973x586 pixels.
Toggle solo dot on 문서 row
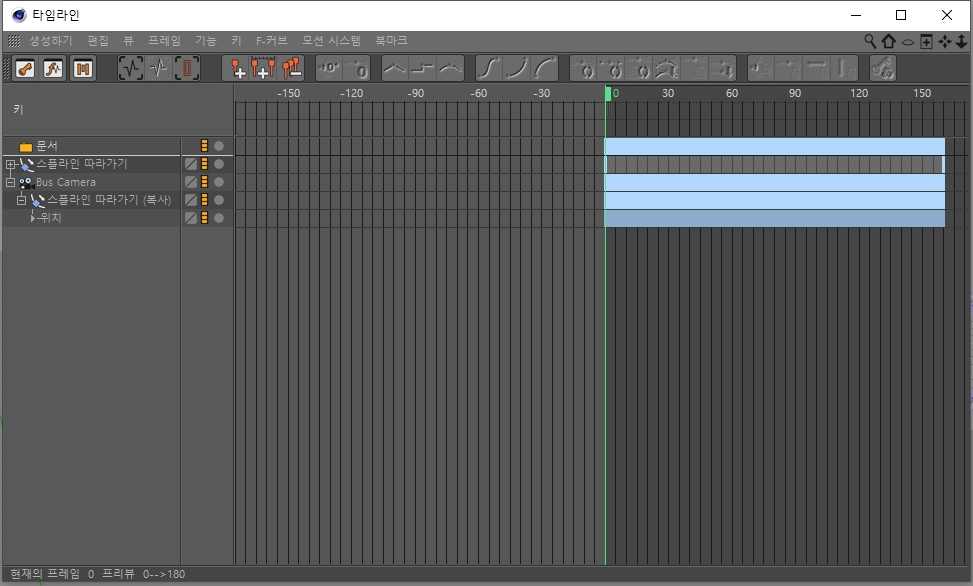(x=219, y=146)
